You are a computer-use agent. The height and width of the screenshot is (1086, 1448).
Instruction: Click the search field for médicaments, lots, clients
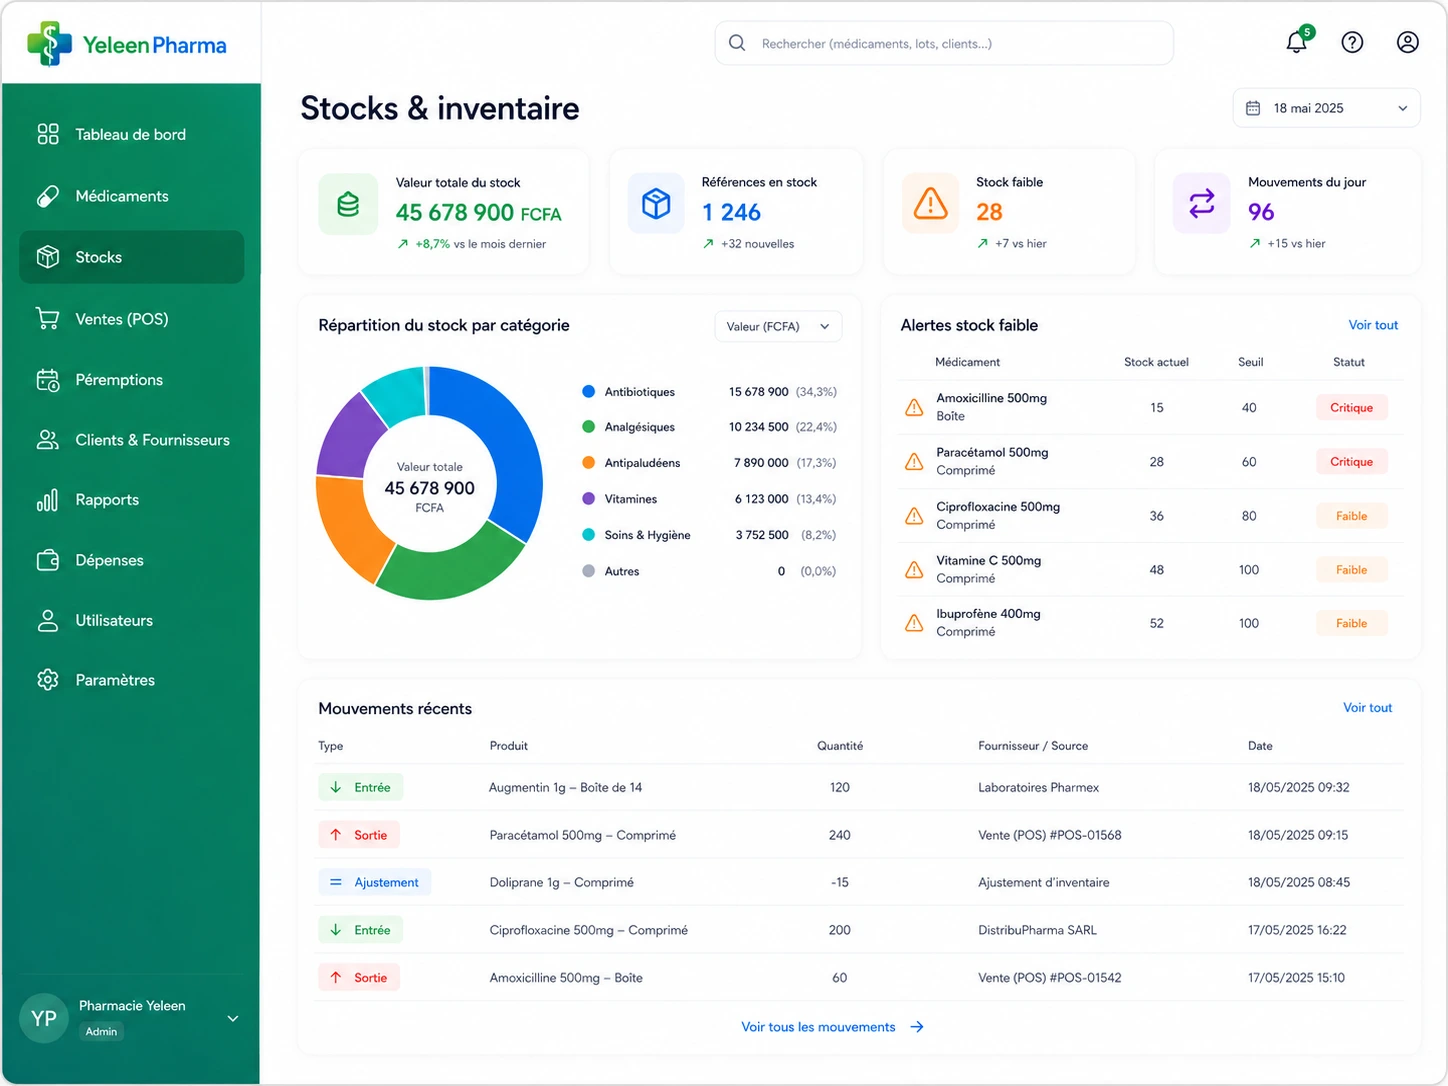[x=944, y=43]
